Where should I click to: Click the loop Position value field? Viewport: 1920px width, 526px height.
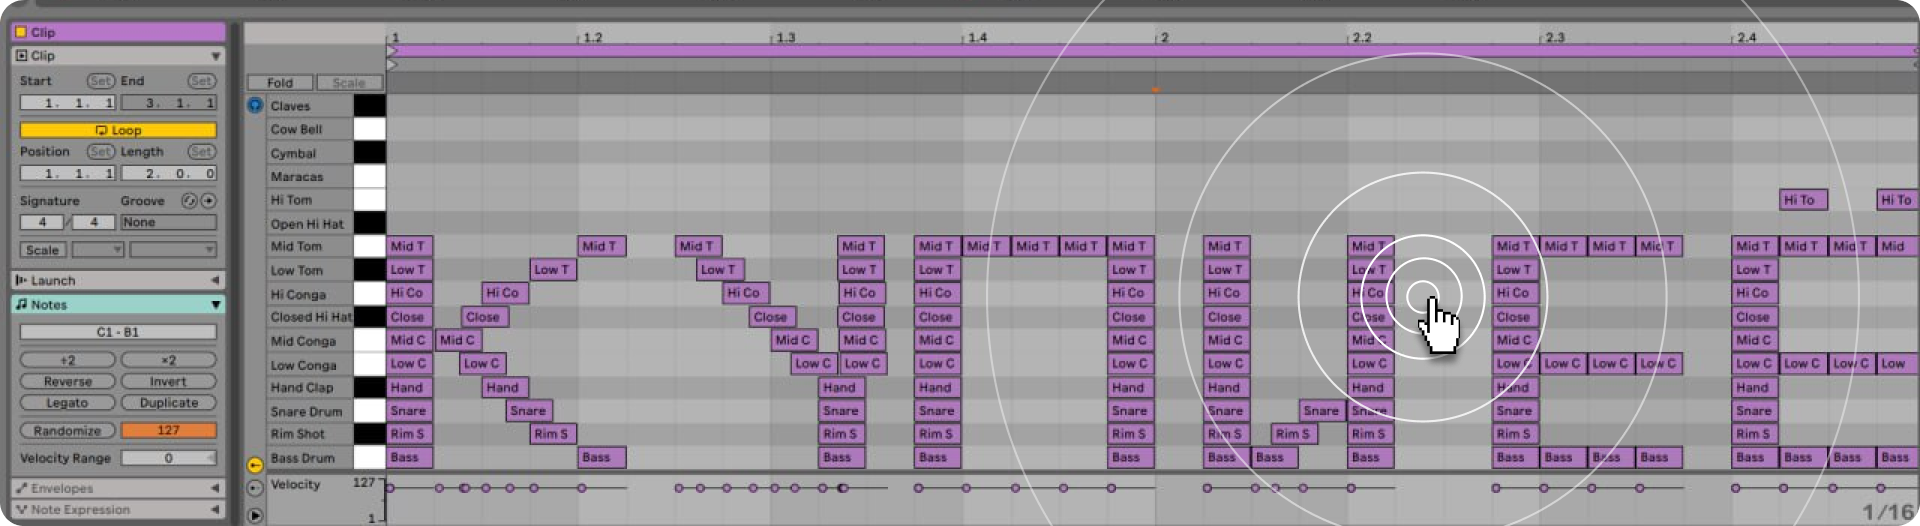pos(68,174)
